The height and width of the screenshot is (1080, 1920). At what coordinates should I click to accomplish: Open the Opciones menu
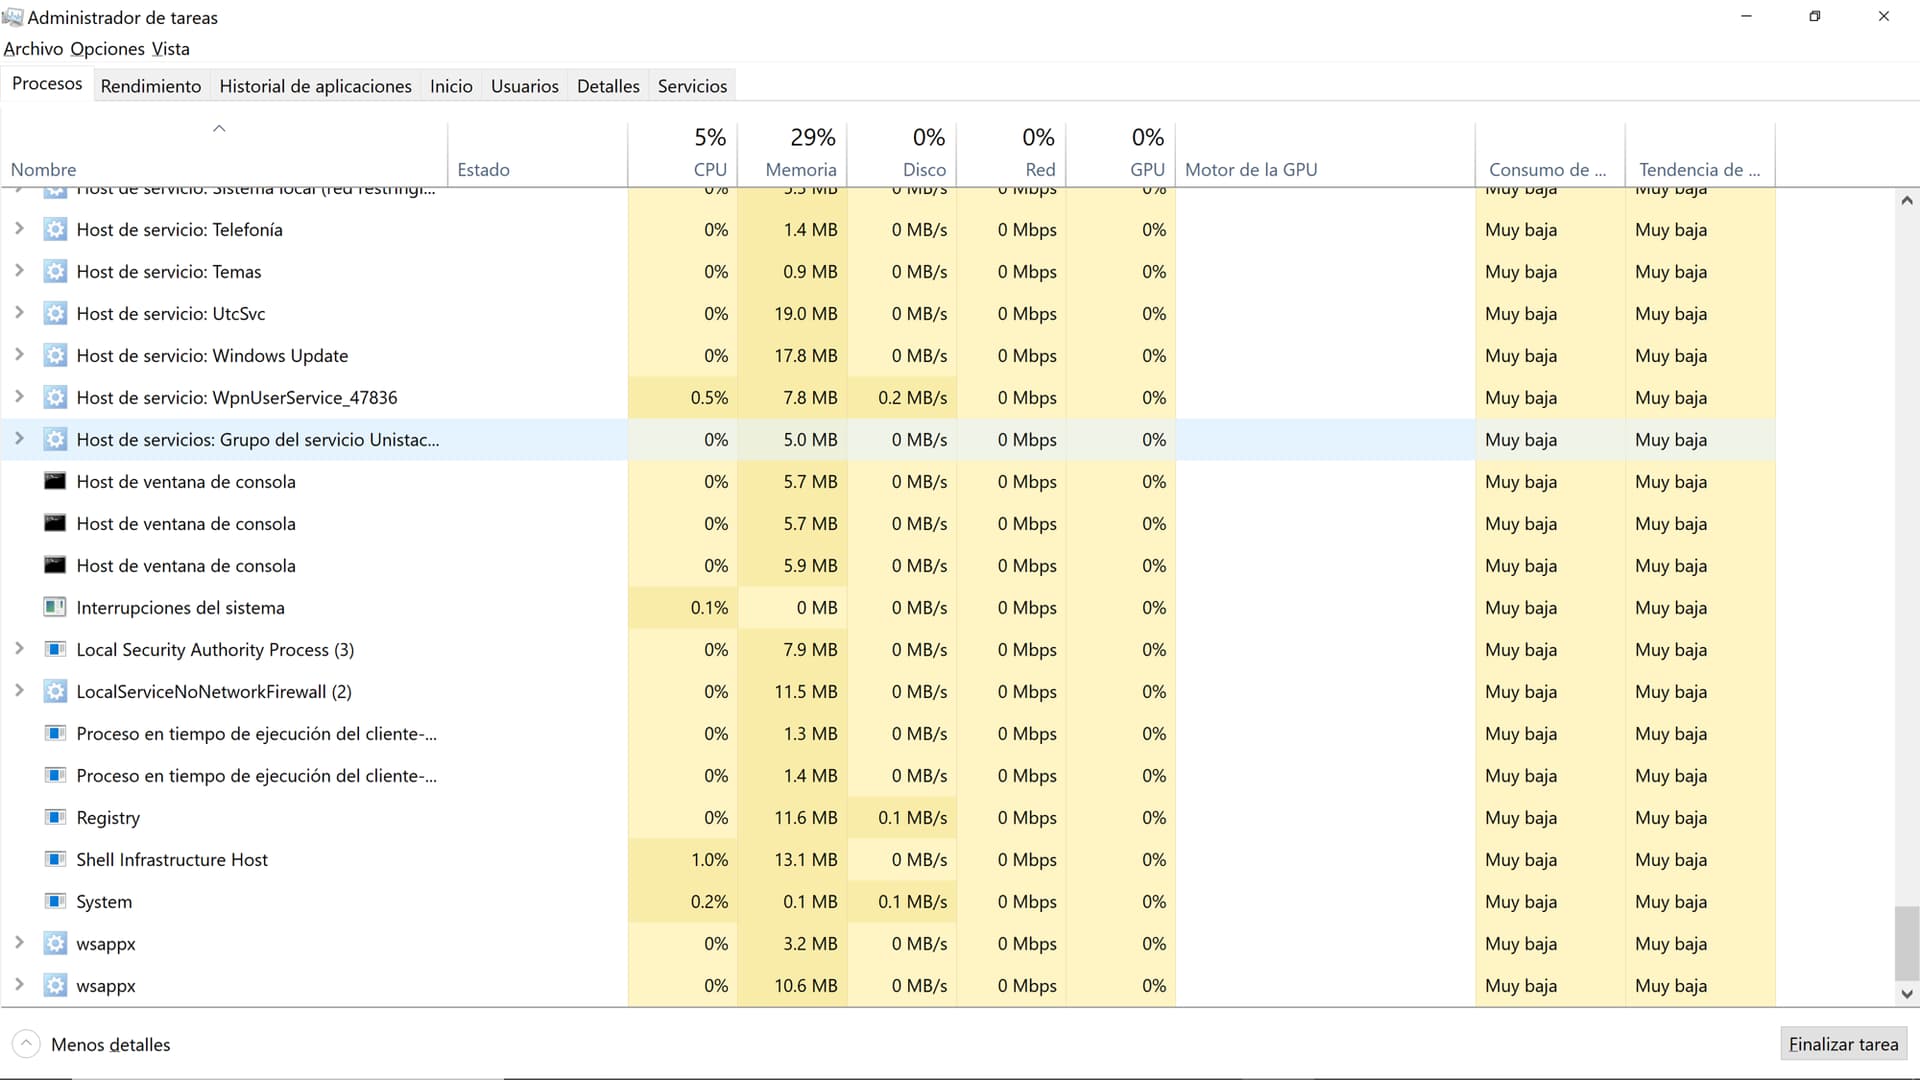coord(107,49)
